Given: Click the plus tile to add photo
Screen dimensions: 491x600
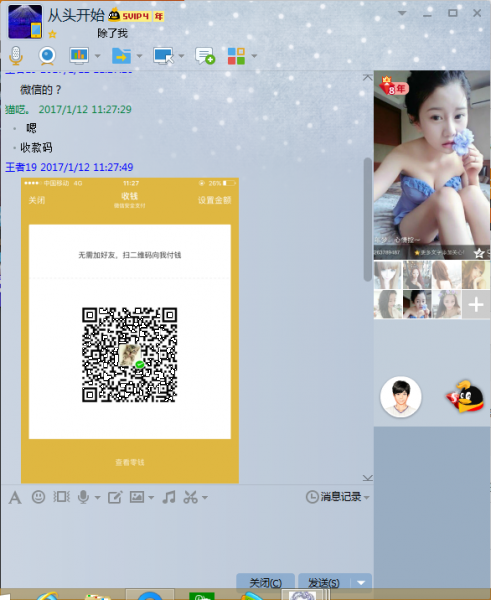Looking at the screenshot, I should click(x=476, y=304).
